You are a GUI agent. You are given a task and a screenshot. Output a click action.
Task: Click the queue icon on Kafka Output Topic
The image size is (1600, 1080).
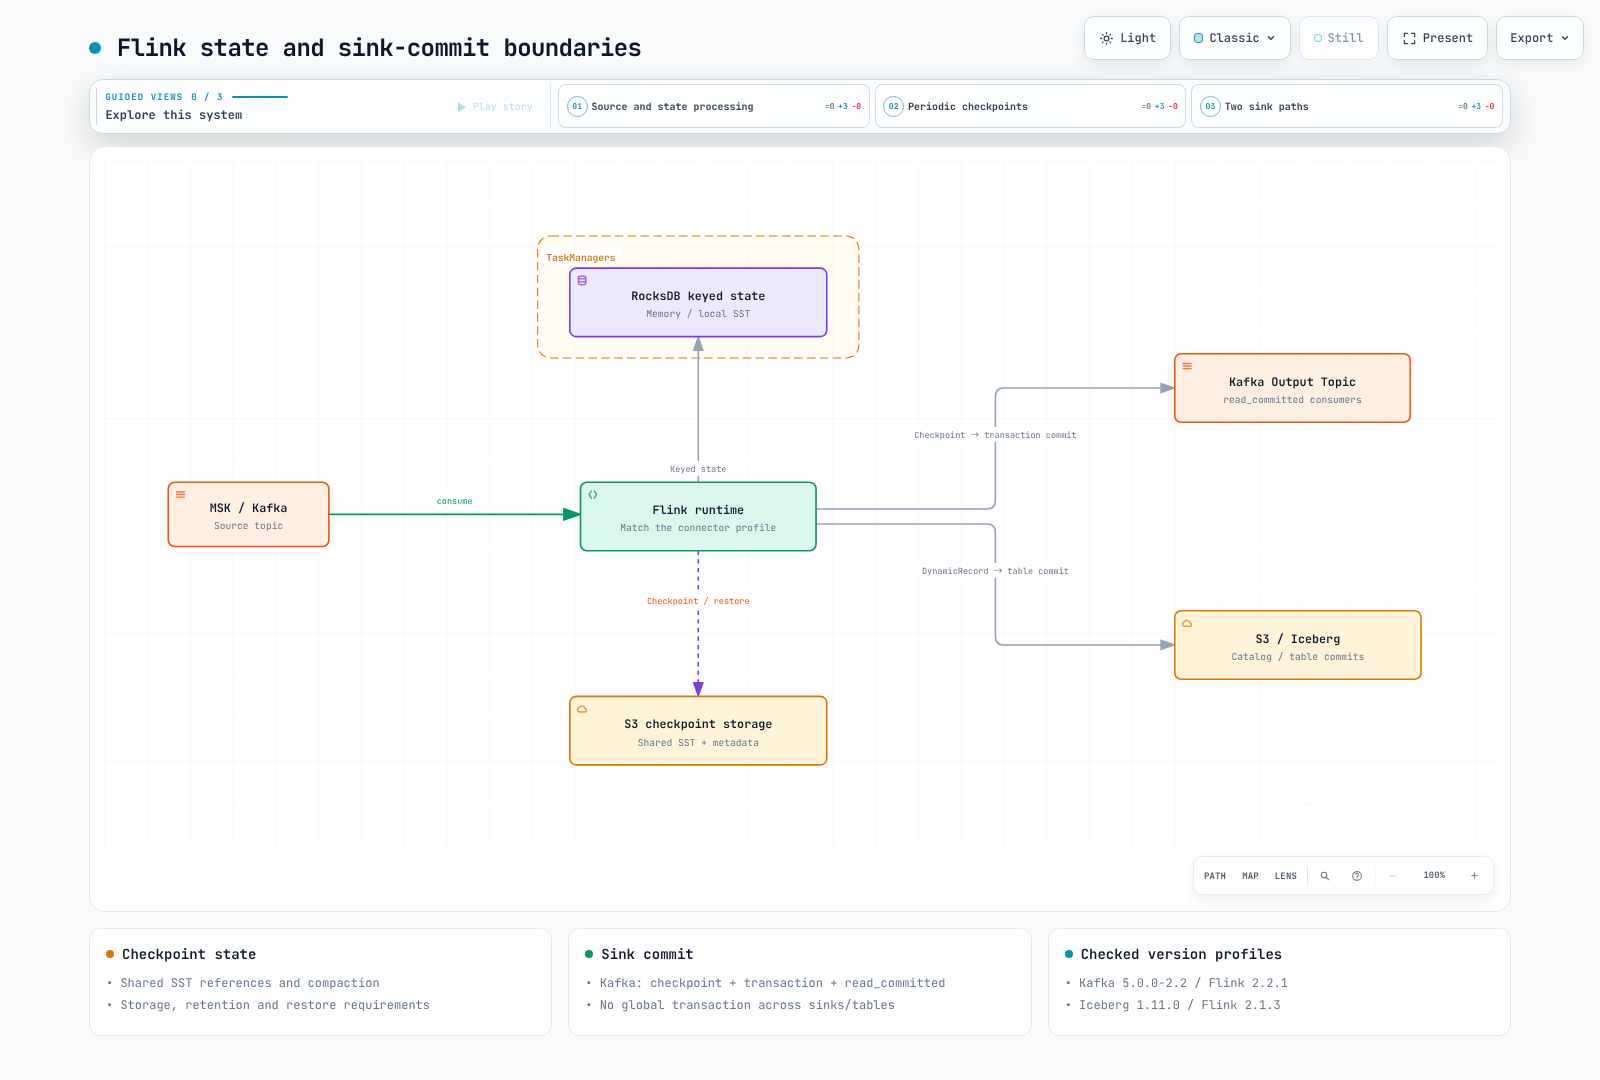(1187, 366)
